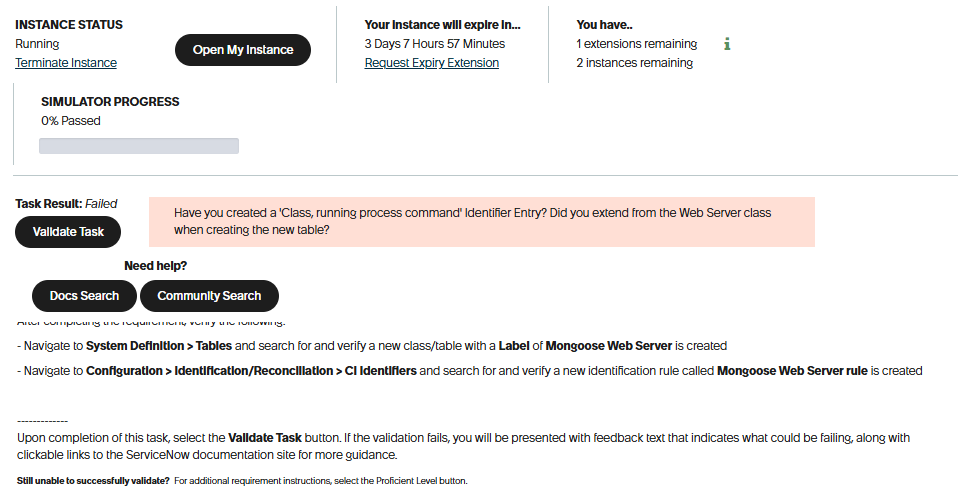Request an expiry extension

pyautogui.click(x=432, y=63)
